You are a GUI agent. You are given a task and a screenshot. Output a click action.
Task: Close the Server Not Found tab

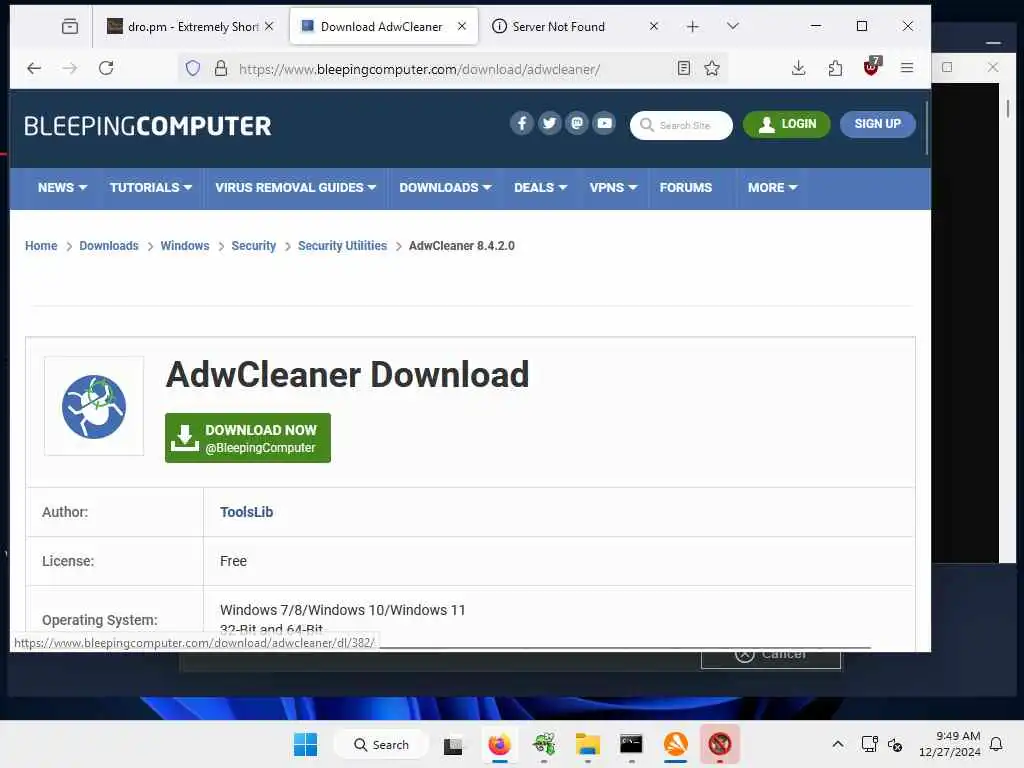654,26
